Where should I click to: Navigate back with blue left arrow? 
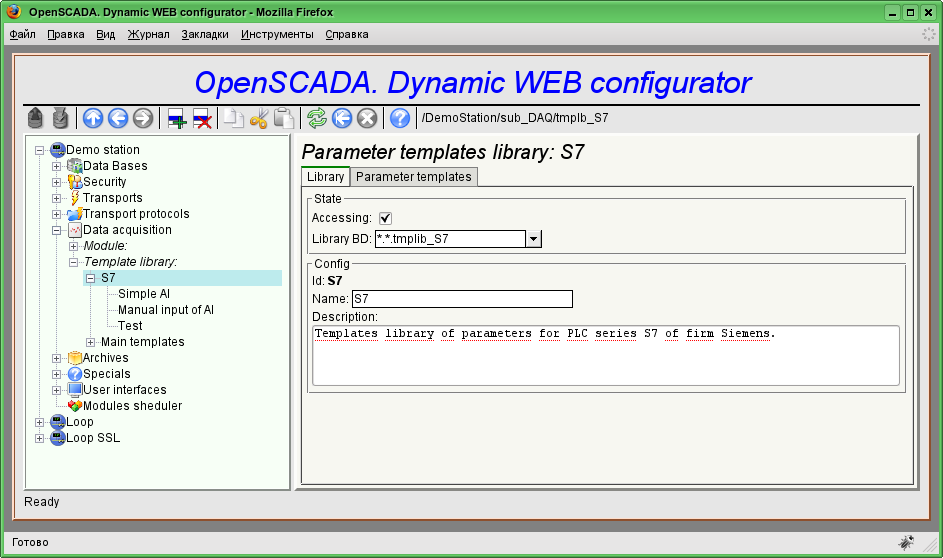pyautogui.click(x=118, y=118)
